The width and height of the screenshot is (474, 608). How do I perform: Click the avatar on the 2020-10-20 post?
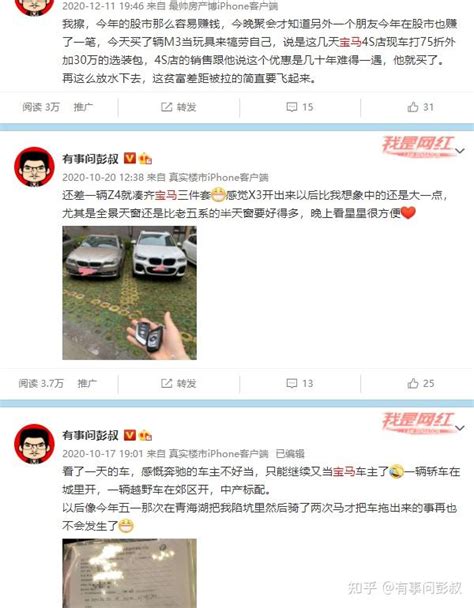point(34,167)
